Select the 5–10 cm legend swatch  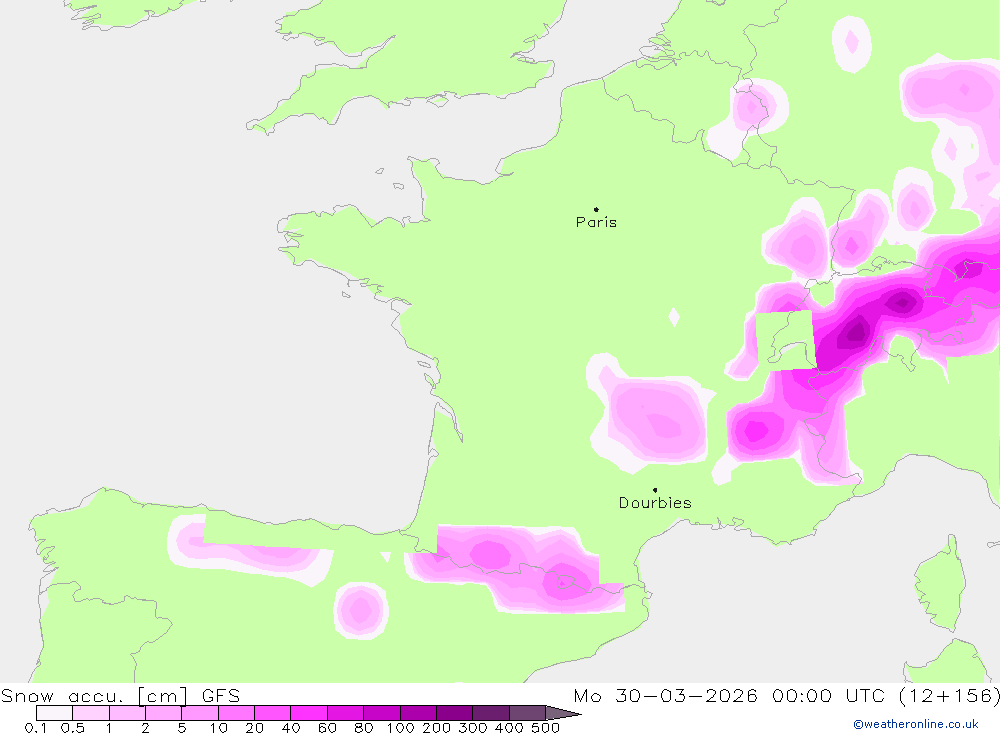pyautogui.click(x=200, y=713)
